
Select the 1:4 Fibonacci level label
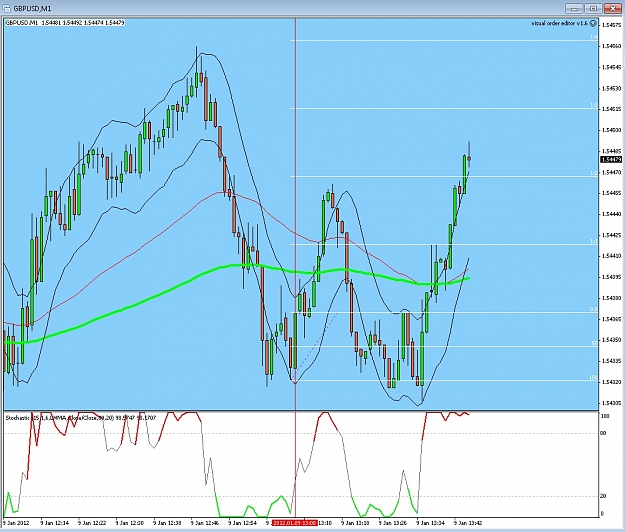(x=594, y=37)
